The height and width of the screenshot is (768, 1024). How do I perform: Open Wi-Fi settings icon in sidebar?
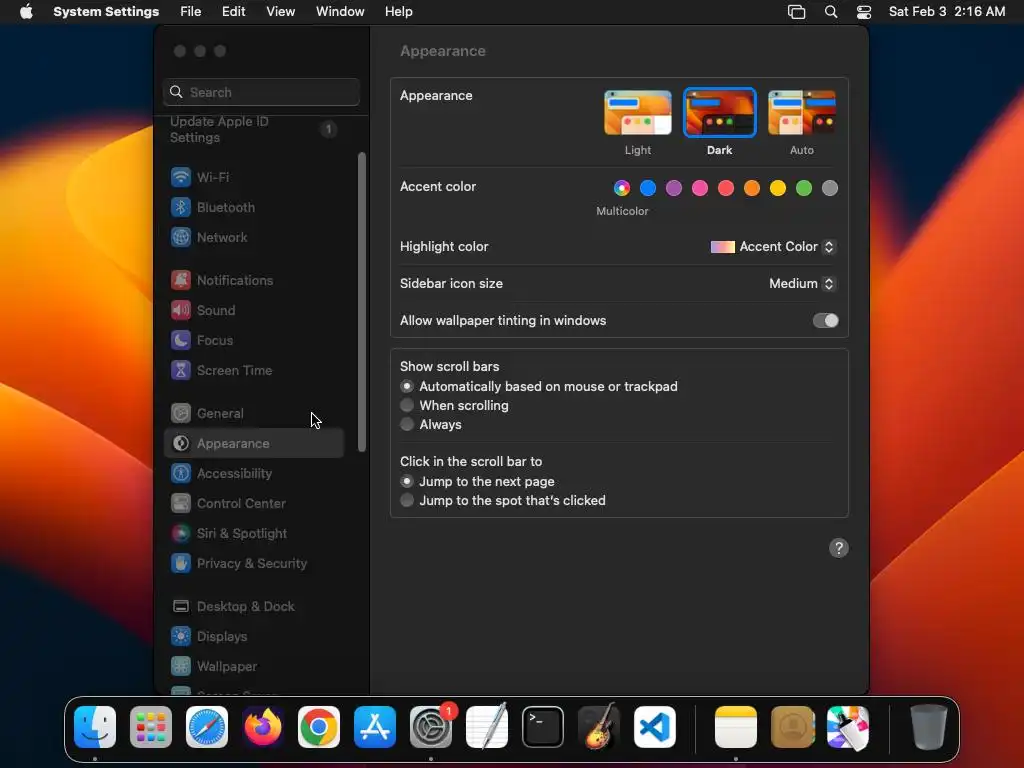pos(181,177)
